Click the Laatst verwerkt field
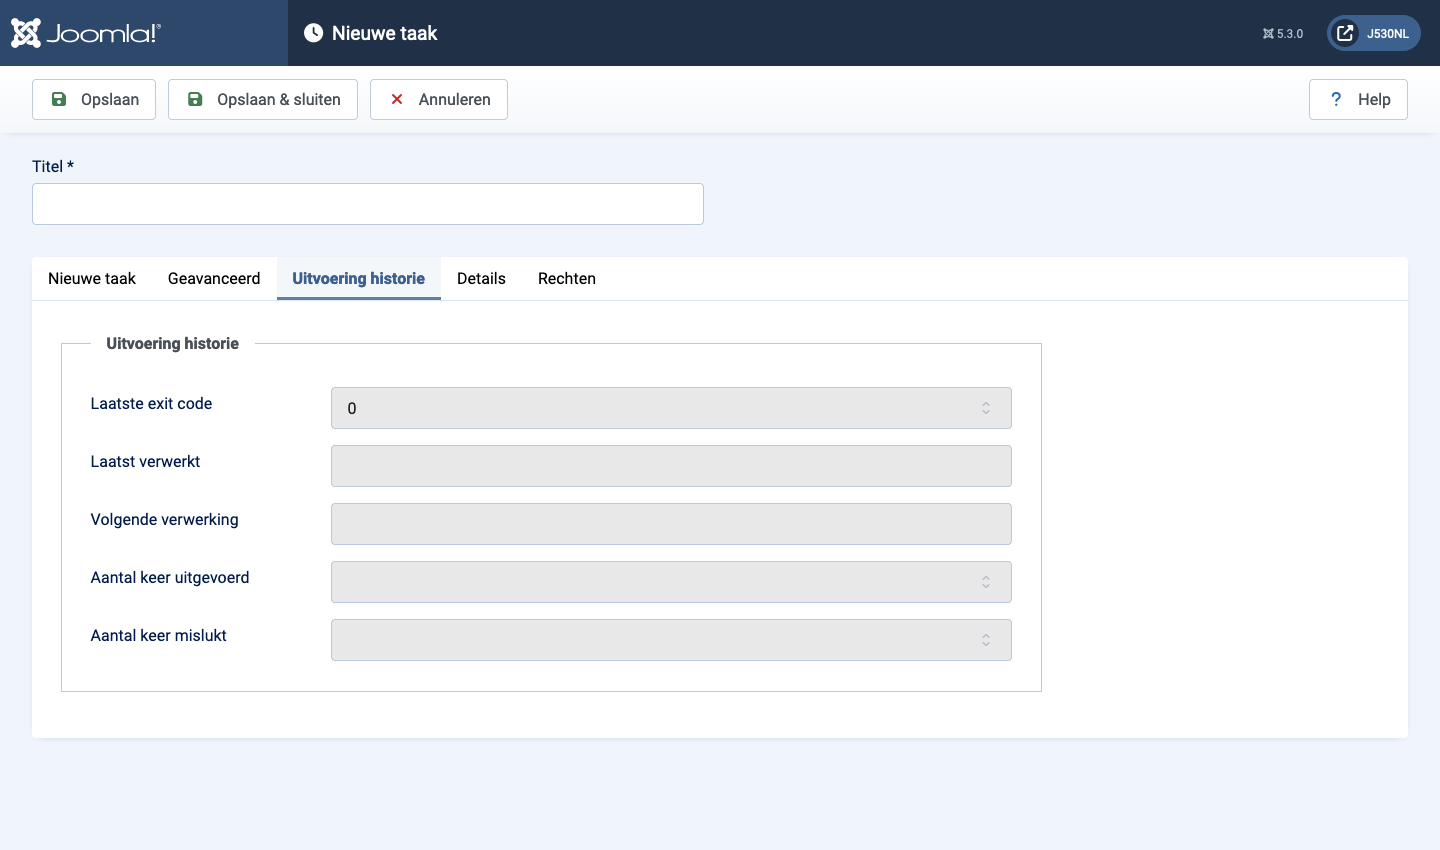This screenshot has height=850, width=1440. (x=671, y=466)
